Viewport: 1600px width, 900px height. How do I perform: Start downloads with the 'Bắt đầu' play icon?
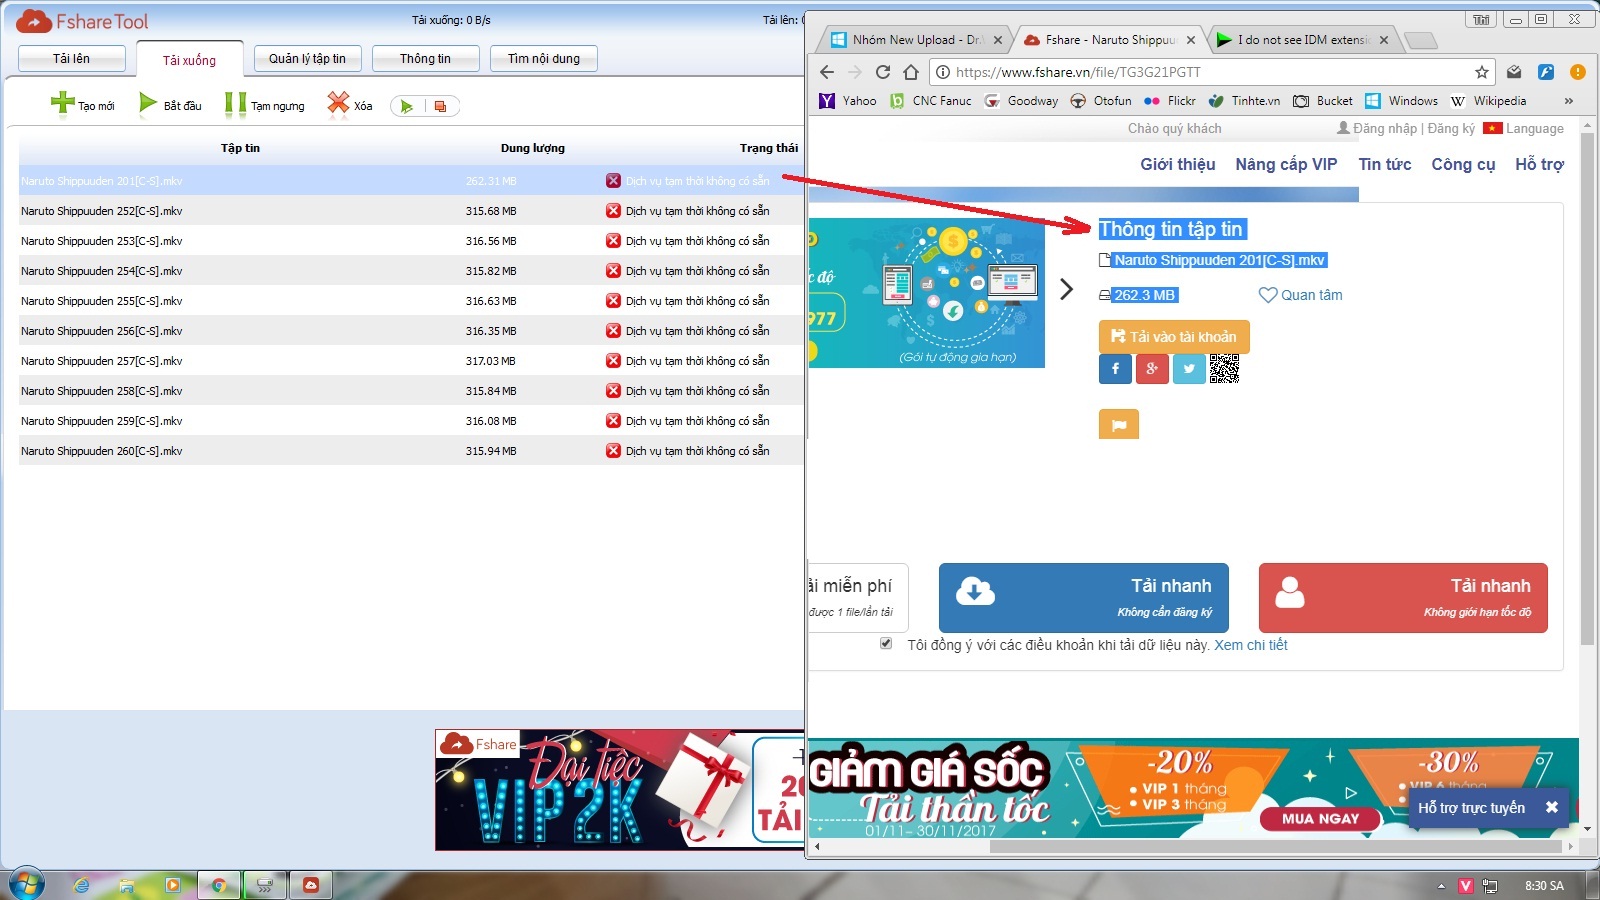click(148, 103)
